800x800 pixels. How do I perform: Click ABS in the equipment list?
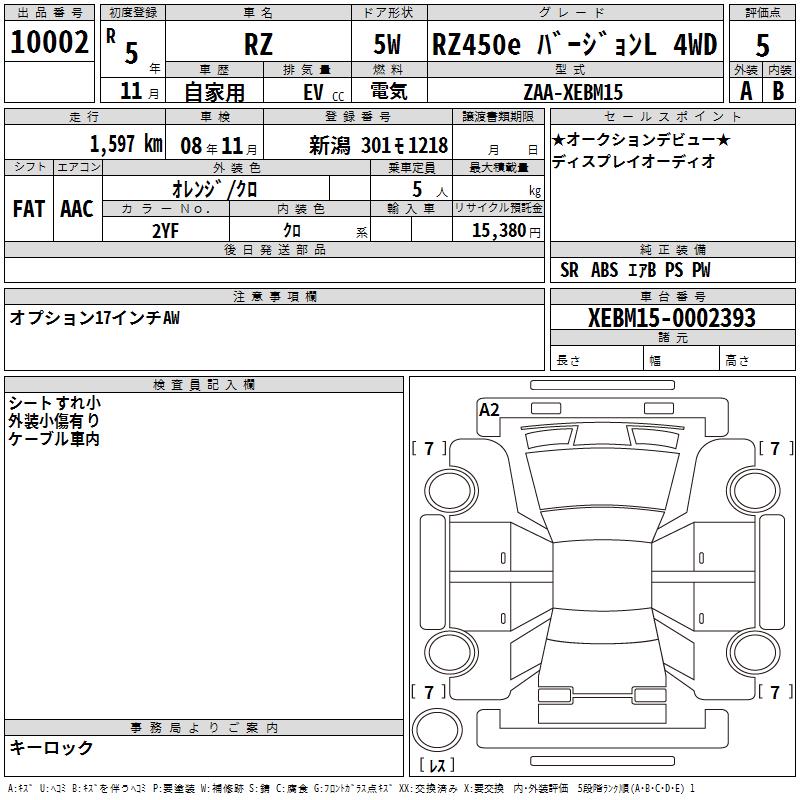[604, 270]
